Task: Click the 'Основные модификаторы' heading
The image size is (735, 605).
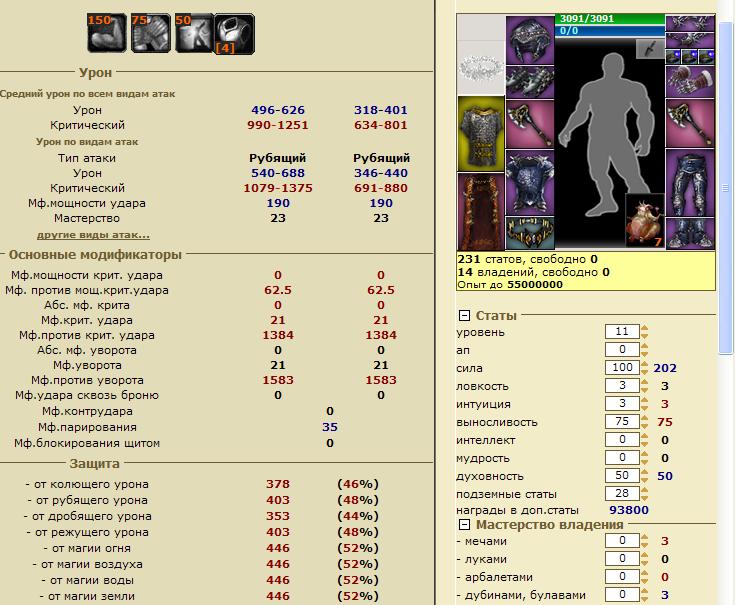Action: (95, 254)
